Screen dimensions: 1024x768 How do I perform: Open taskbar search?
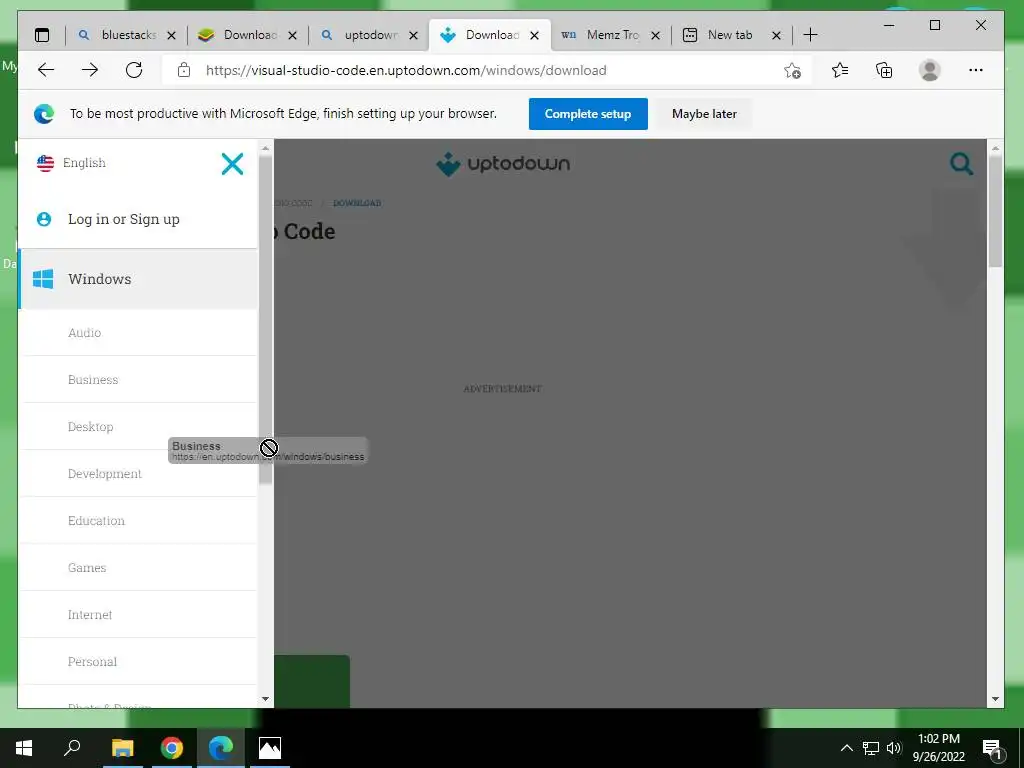coord(72,748)
